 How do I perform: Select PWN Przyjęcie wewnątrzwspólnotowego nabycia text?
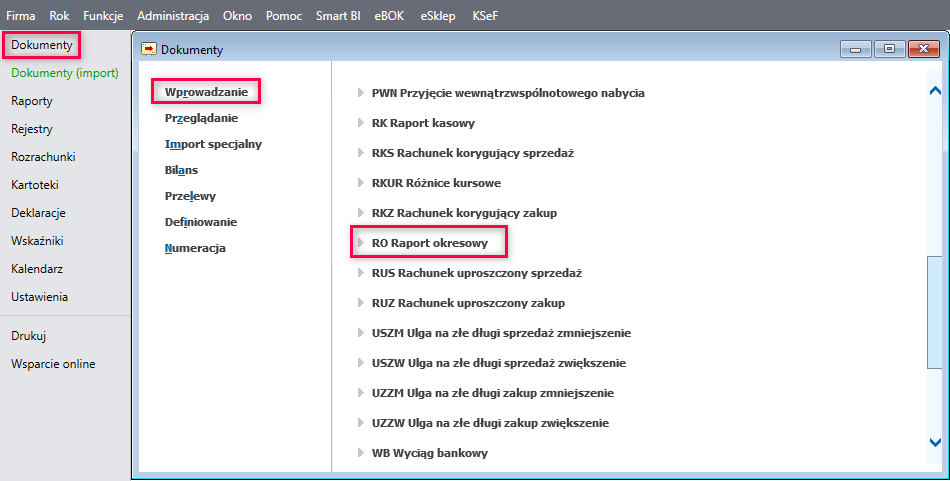[508, 93]
